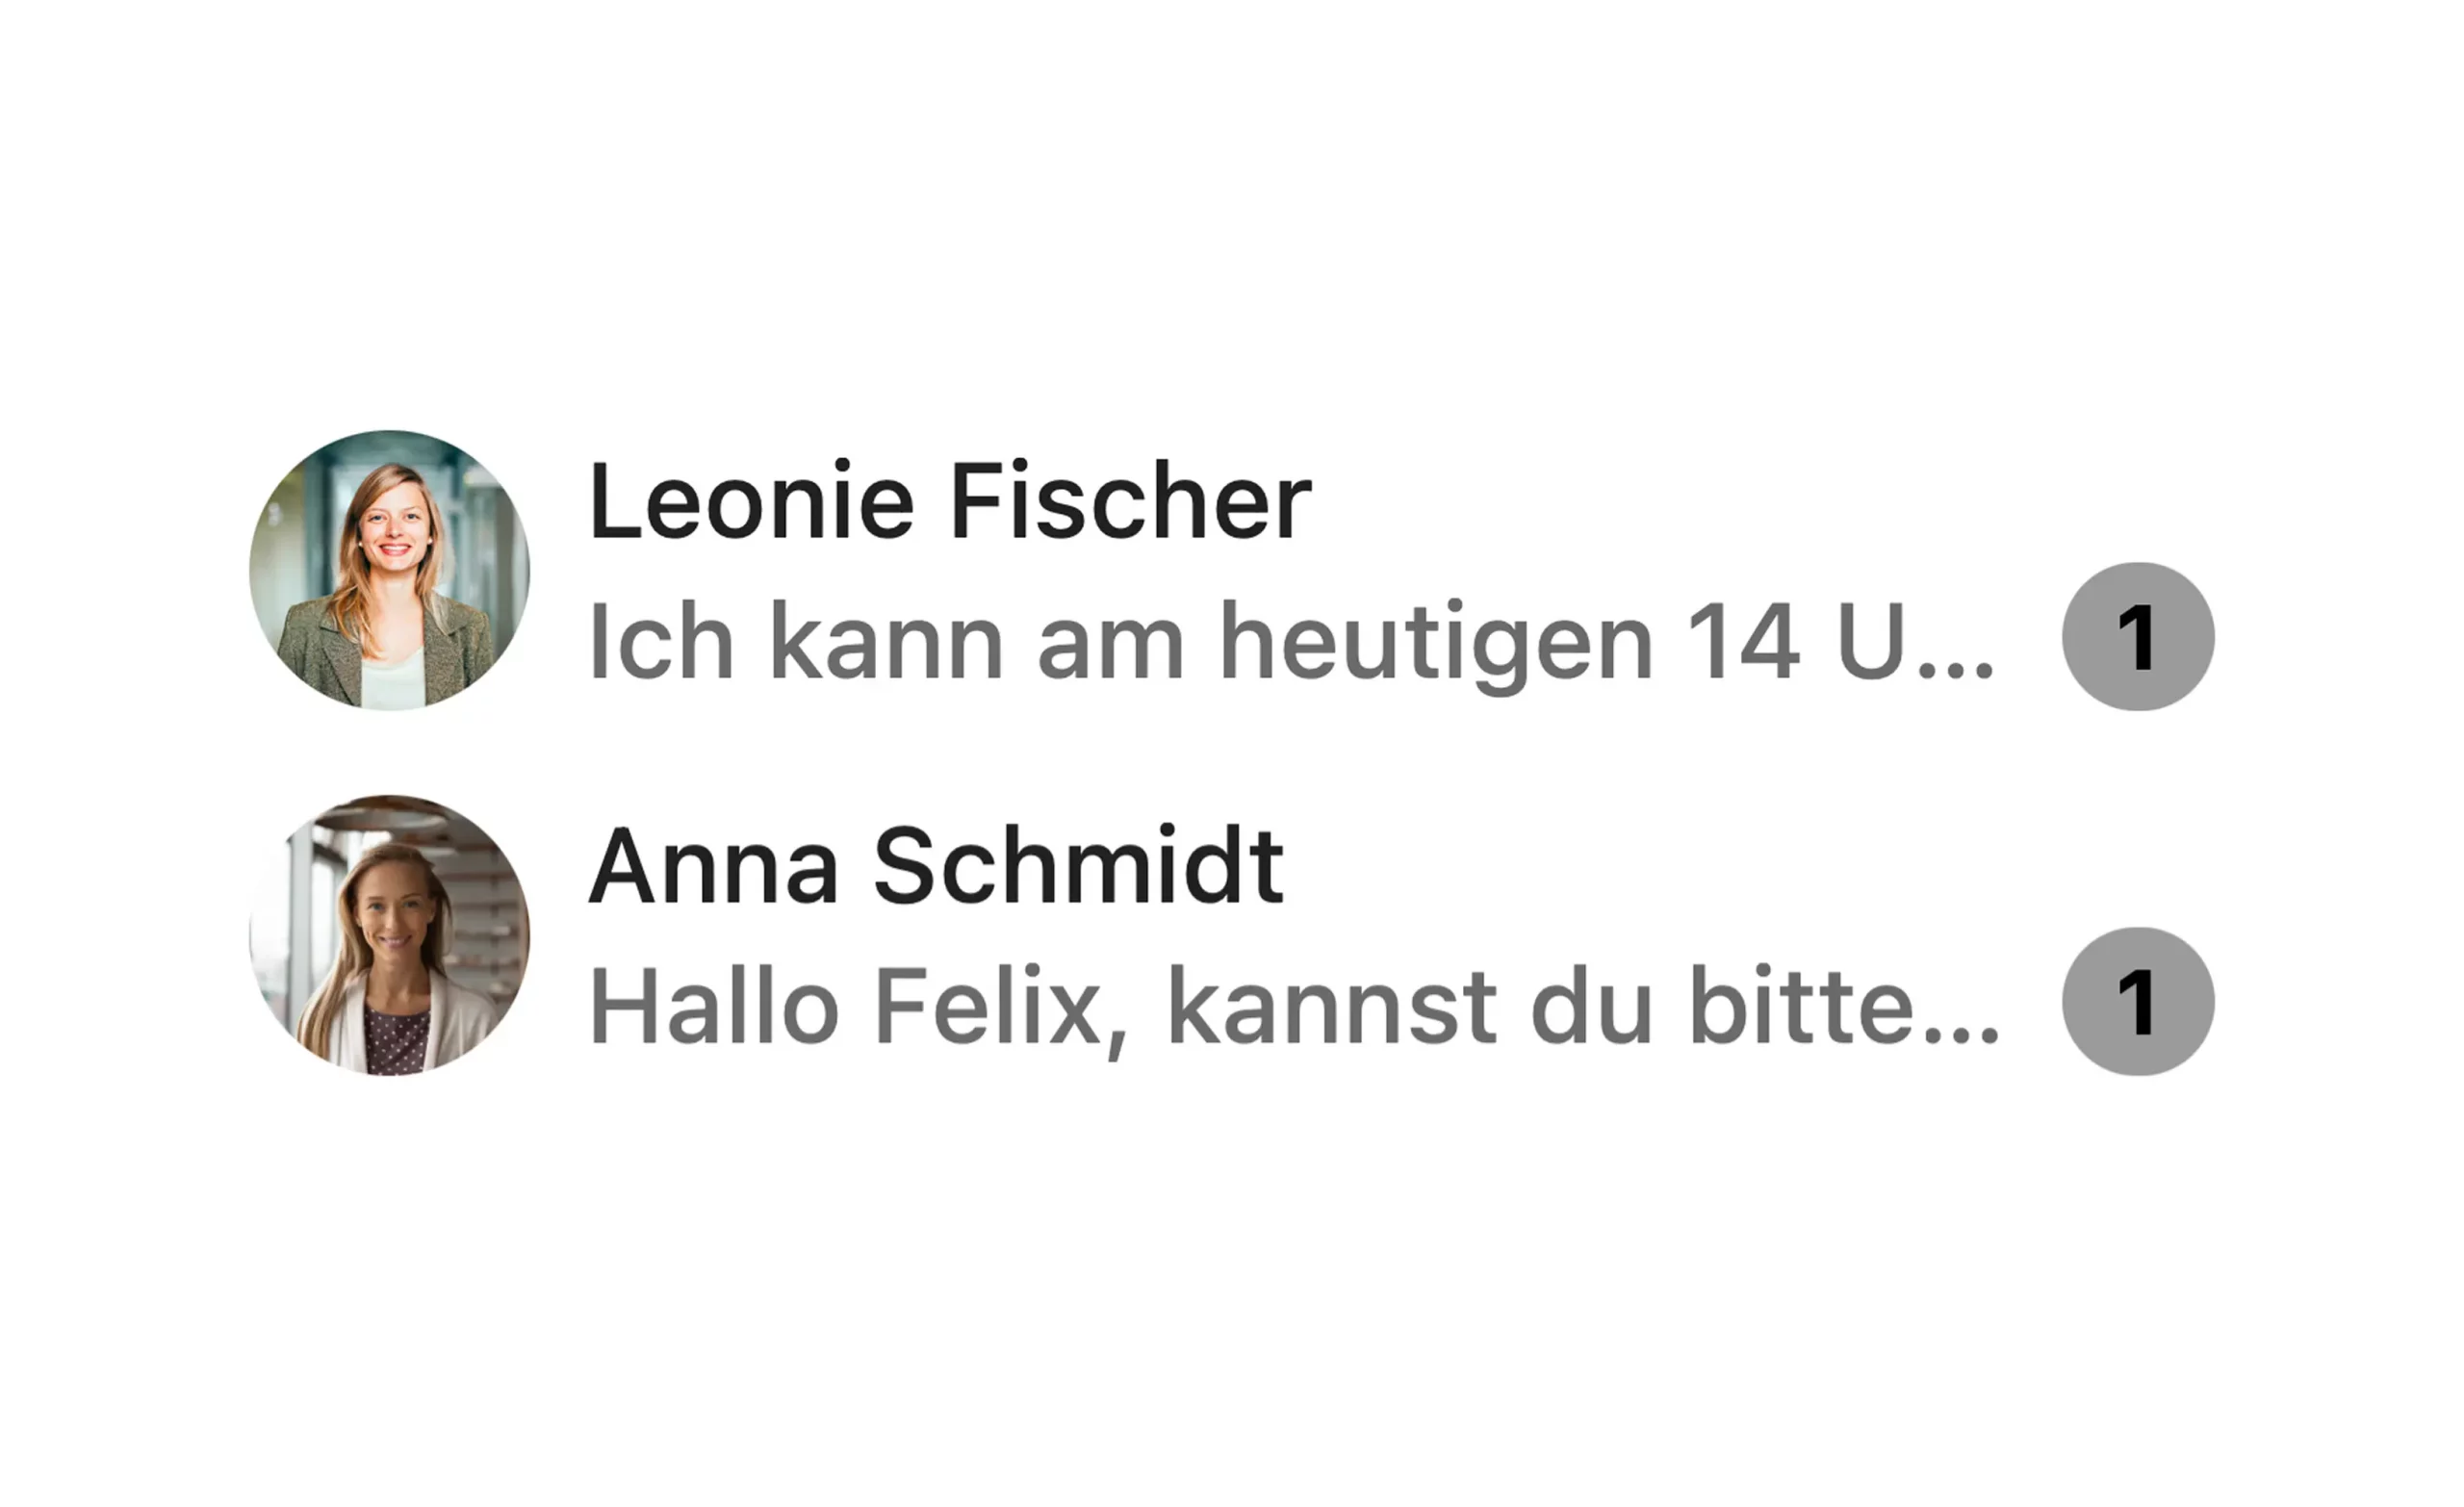Tap the avatar of the woman in the white cardigan
This screenshot has width=2464, height=1507.
click(389, 935)
